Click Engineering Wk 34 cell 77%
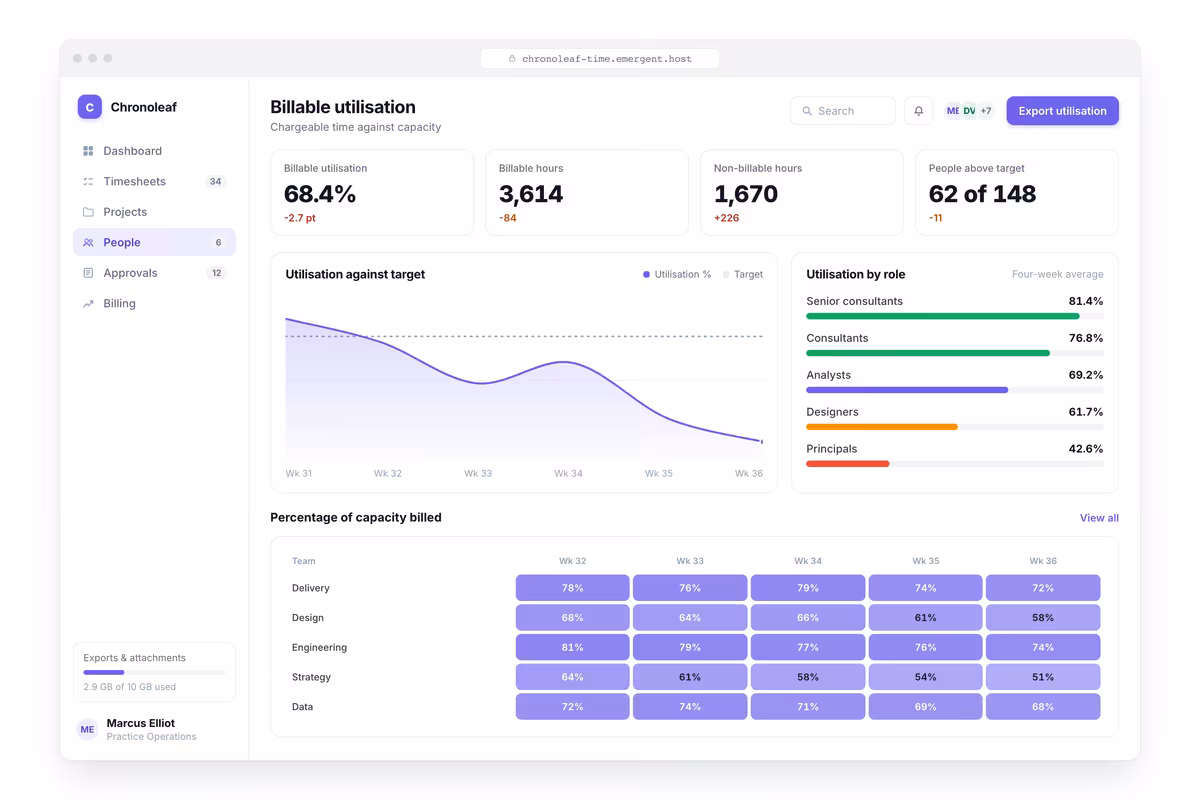 808,647
